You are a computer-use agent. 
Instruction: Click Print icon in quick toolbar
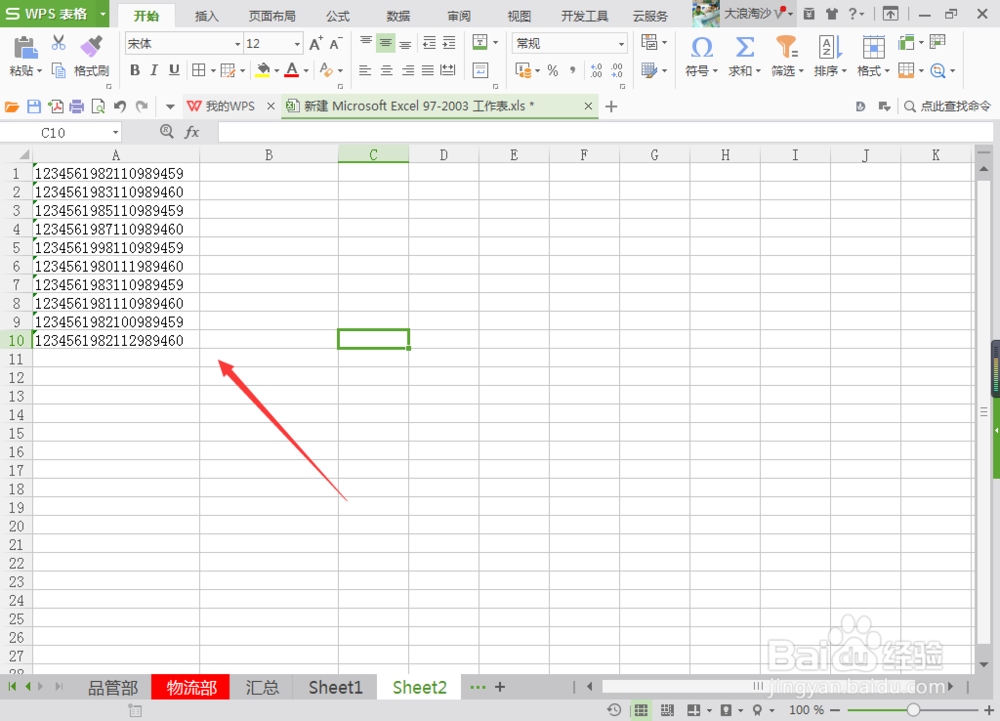point(77,106)
